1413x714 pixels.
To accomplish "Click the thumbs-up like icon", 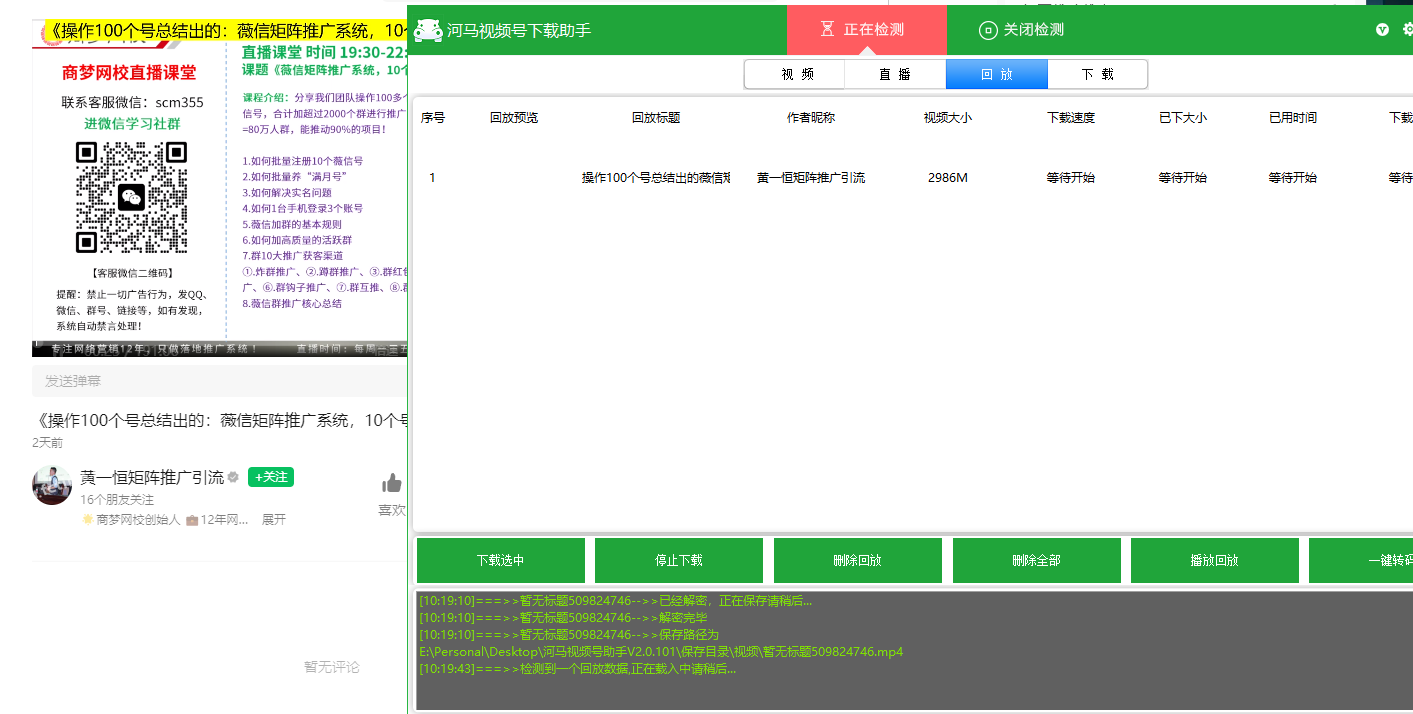I will click(391, 484).
